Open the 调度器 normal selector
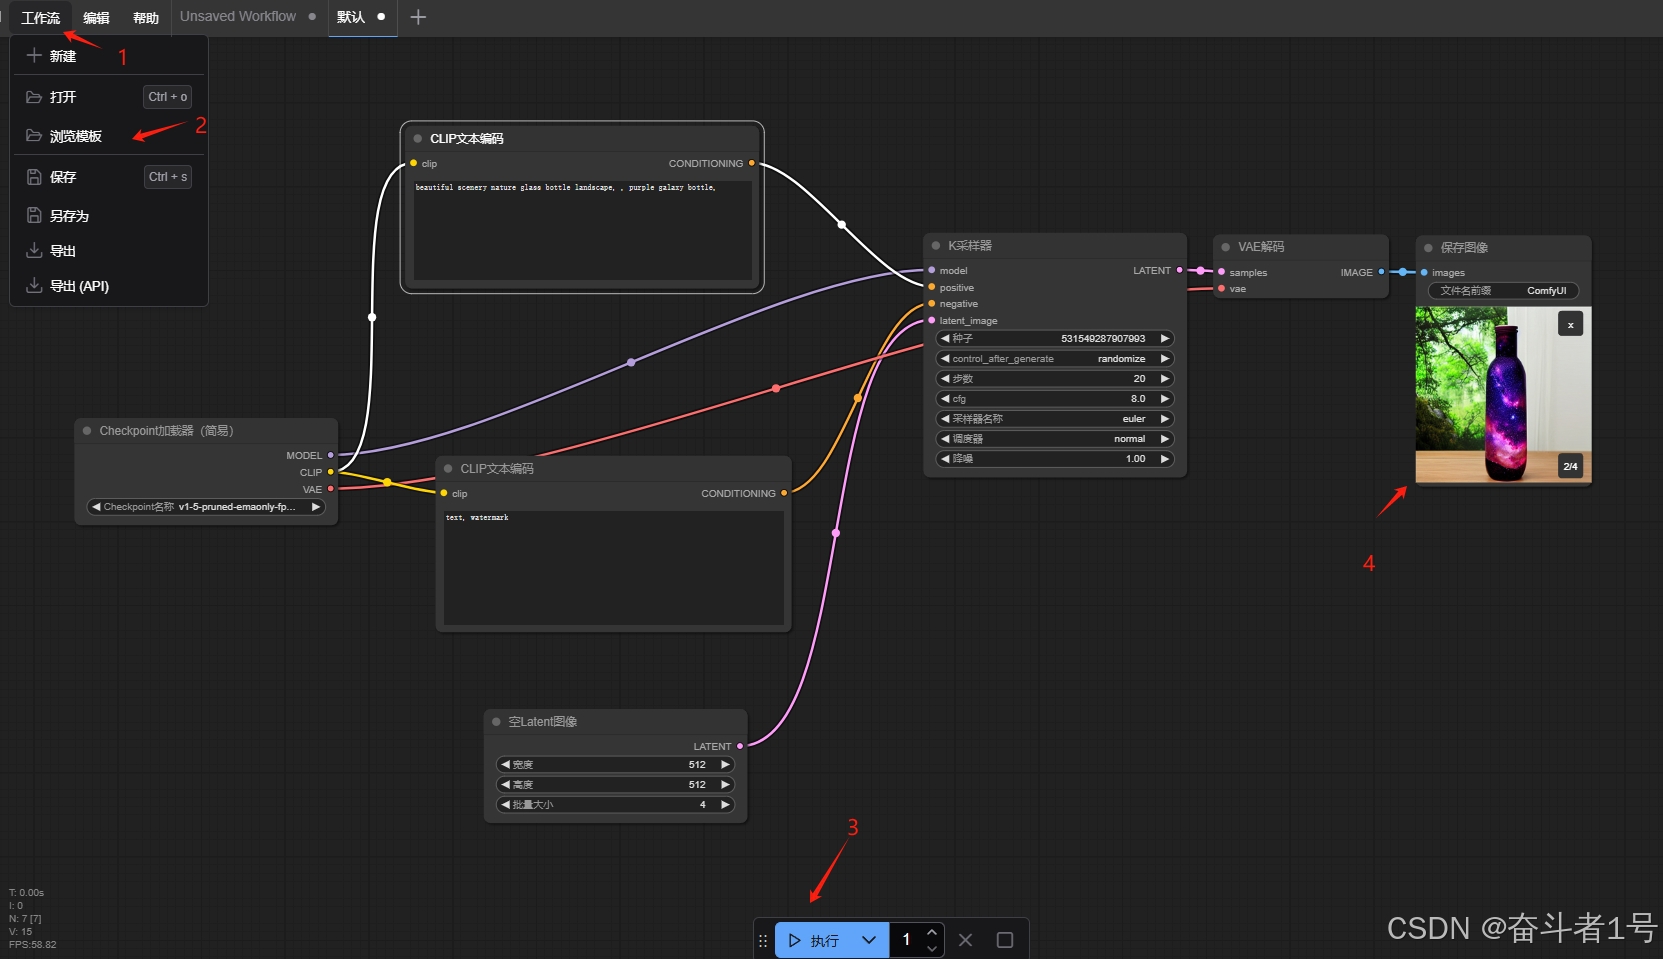The height and width of the screenshot is (959, 1663). (x=1054, y=439)
